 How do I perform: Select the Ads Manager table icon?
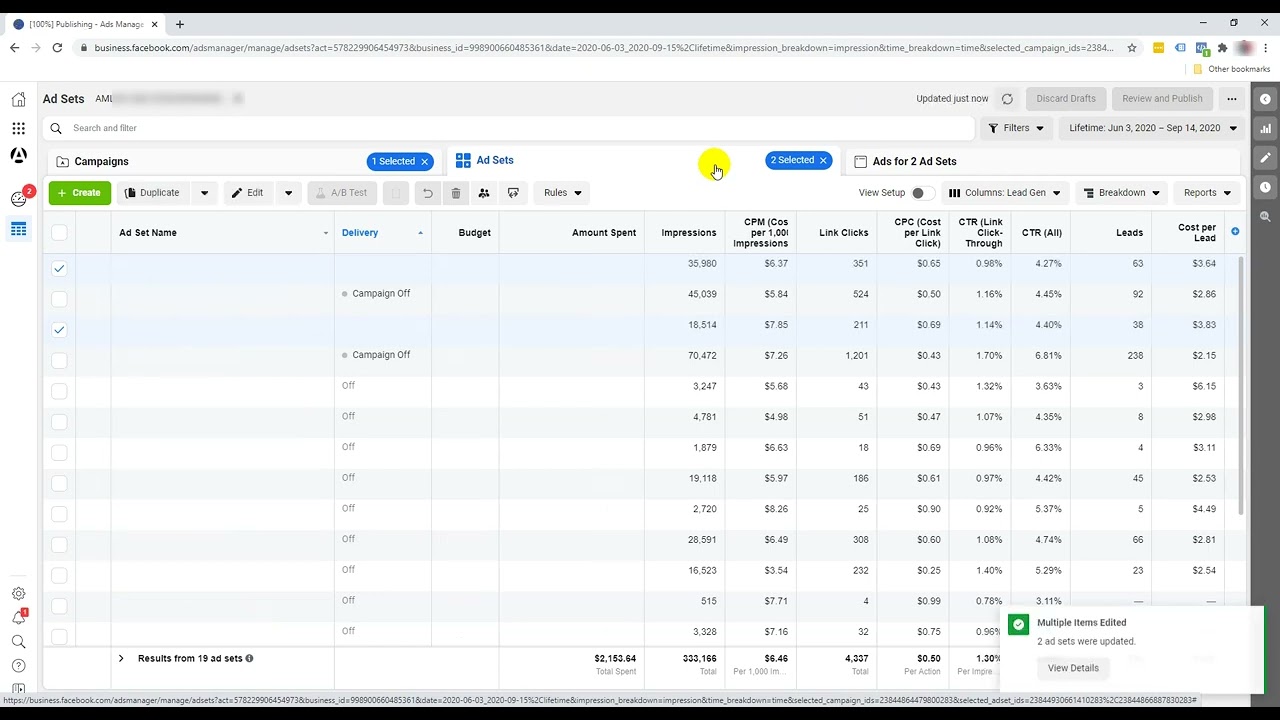click(18, 230)
